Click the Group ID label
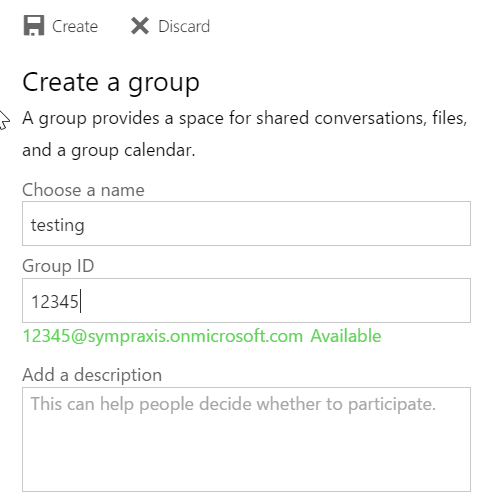The width and height of the screenshot is (489, 501). tap(58, 266)
